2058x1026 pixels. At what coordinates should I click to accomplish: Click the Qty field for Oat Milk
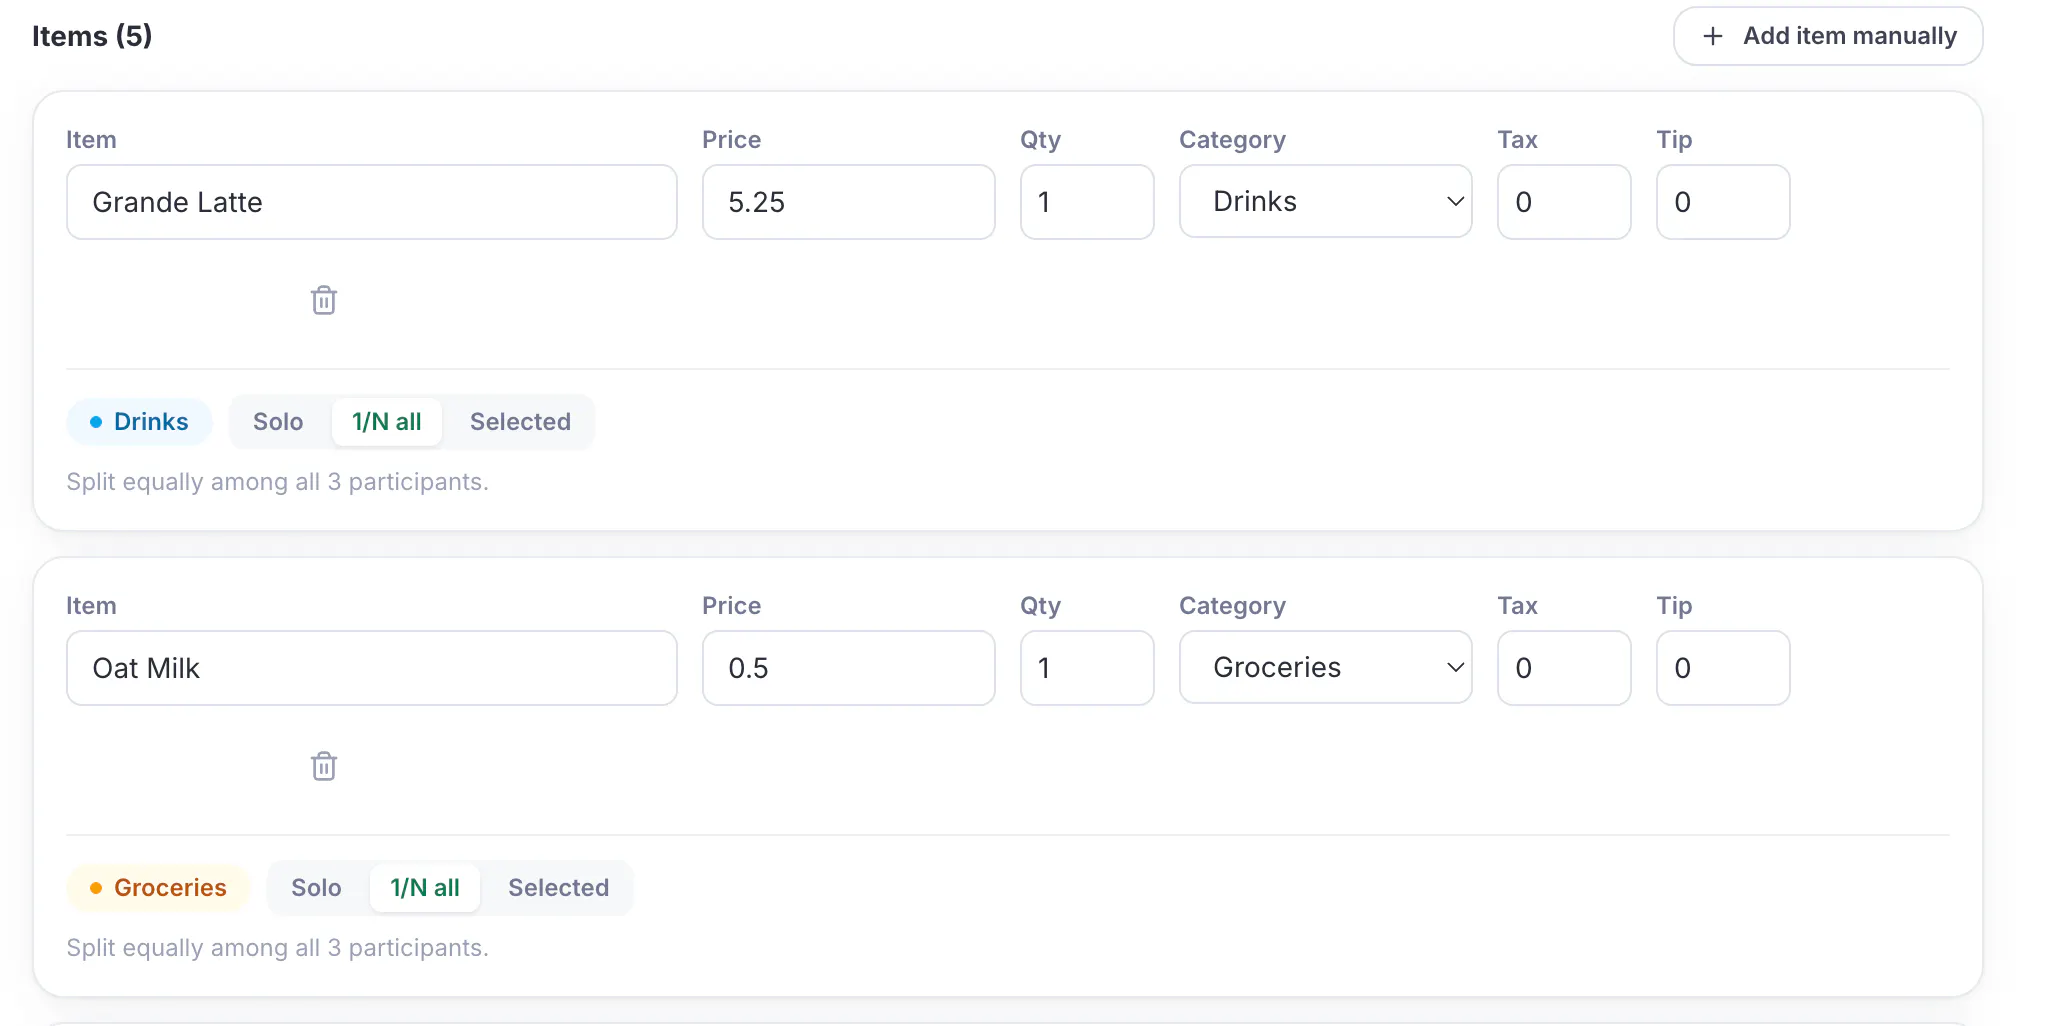[x=1087, y=668]
